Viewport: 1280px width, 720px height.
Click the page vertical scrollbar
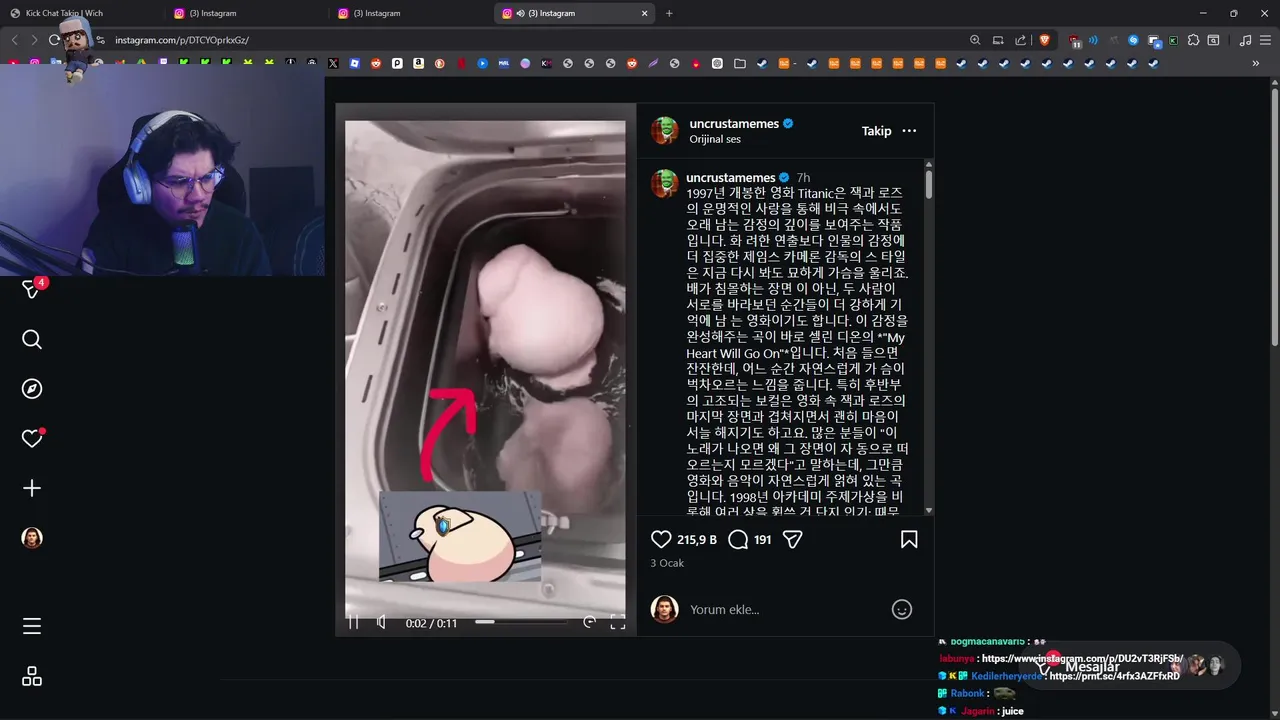tap(1274, 220)
